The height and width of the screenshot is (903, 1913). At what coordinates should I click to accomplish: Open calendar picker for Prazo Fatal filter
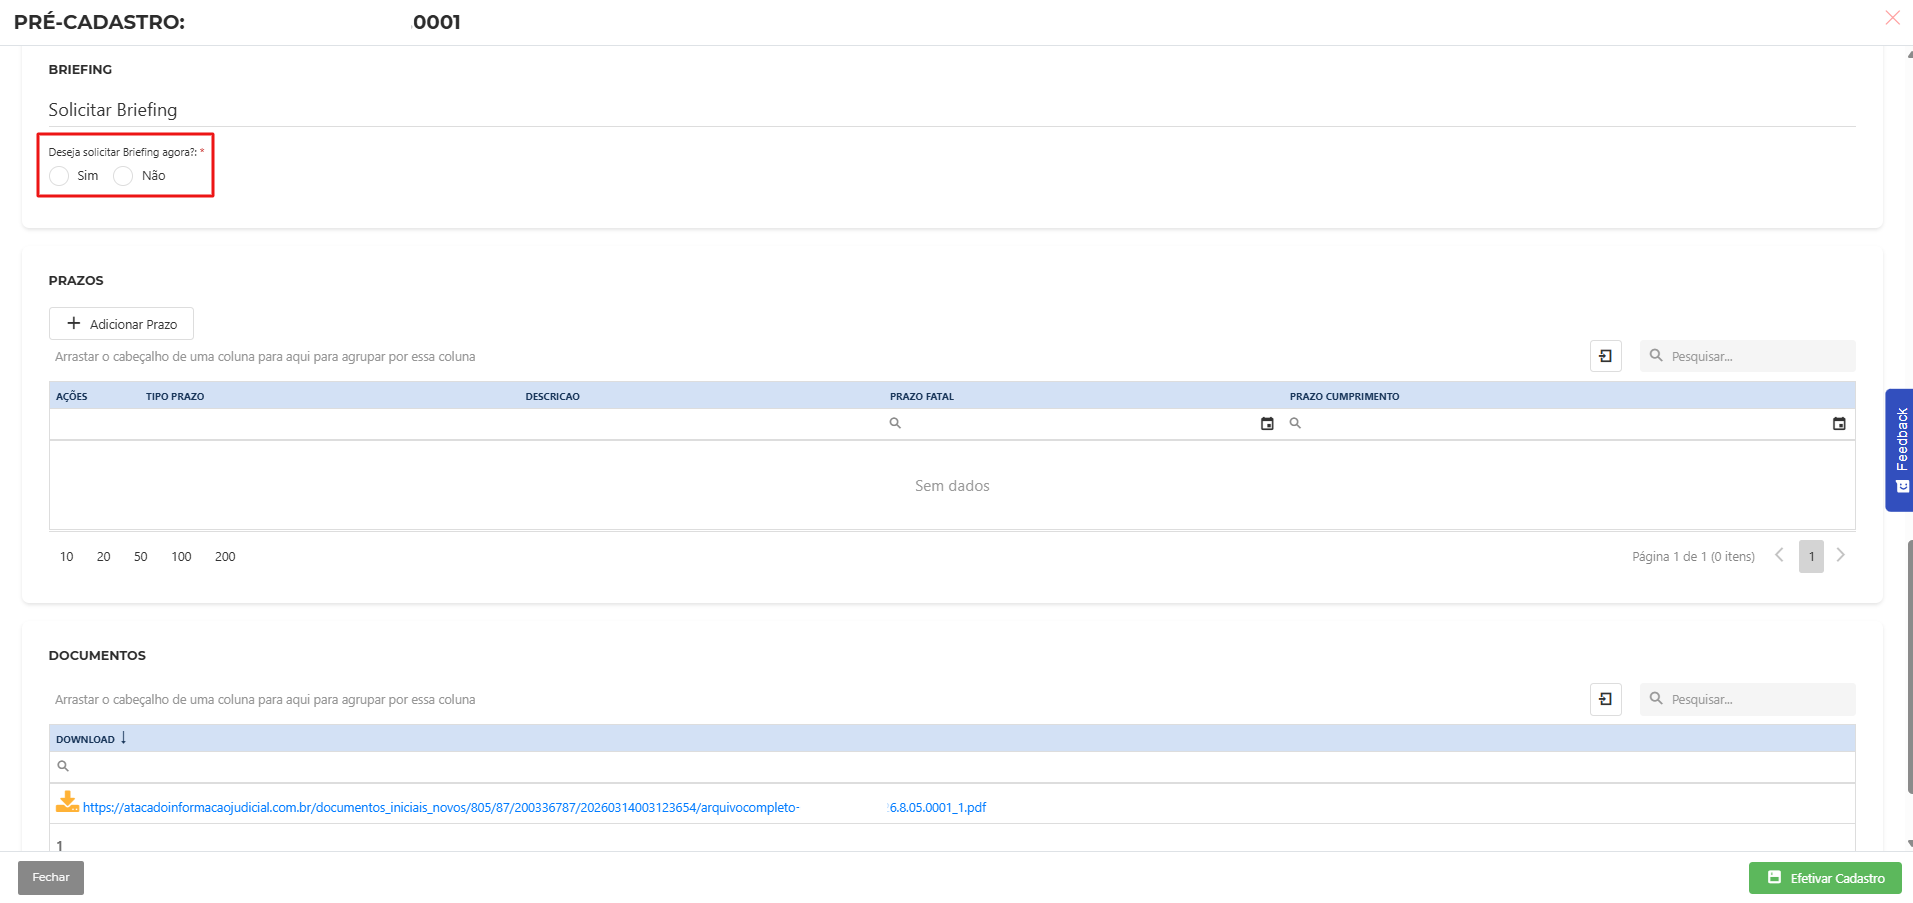tap(1267, 424)
